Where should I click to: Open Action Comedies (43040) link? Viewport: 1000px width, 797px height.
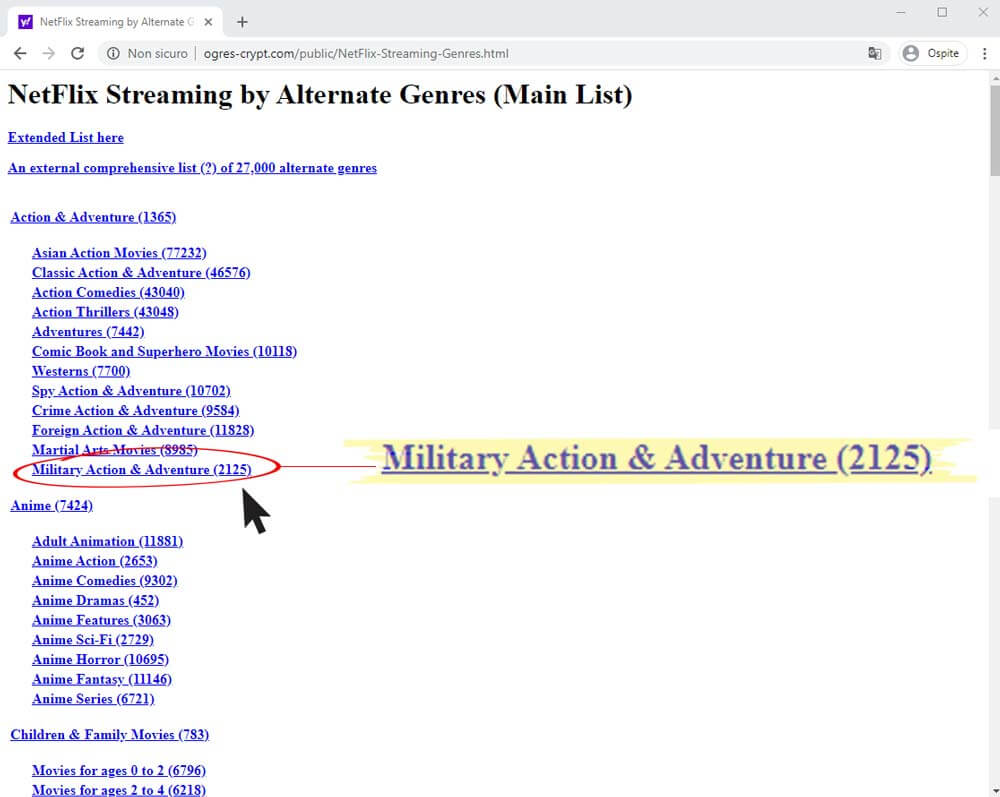108,293
